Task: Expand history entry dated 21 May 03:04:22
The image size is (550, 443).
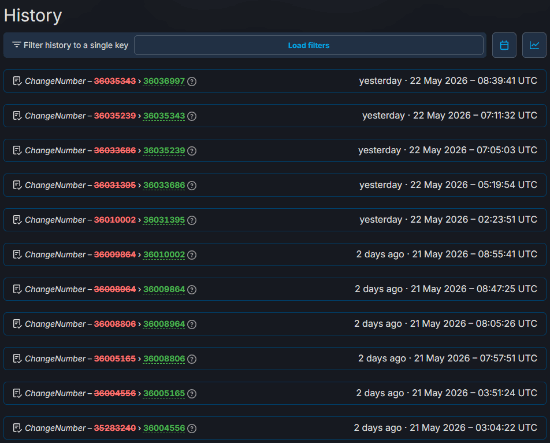Action: [x=275, y=428]
